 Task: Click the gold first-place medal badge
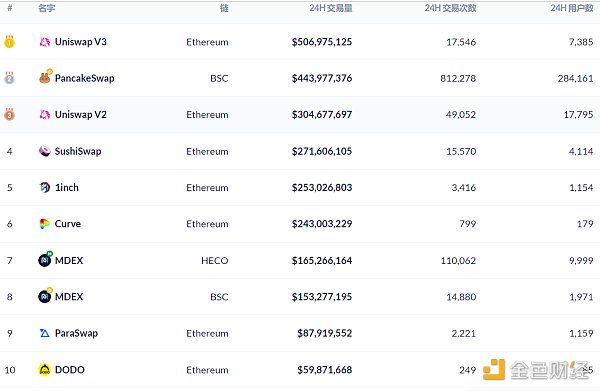tap(10, 41)
